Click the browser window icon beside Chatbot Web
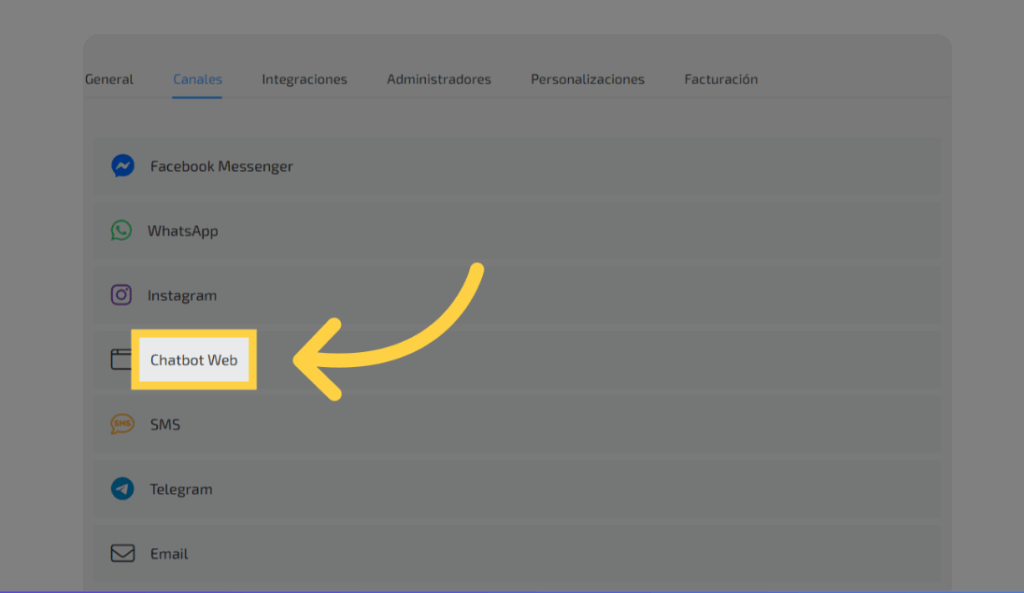The width and height of the screenshot is (1024, 593). click(x=121, y=360)
